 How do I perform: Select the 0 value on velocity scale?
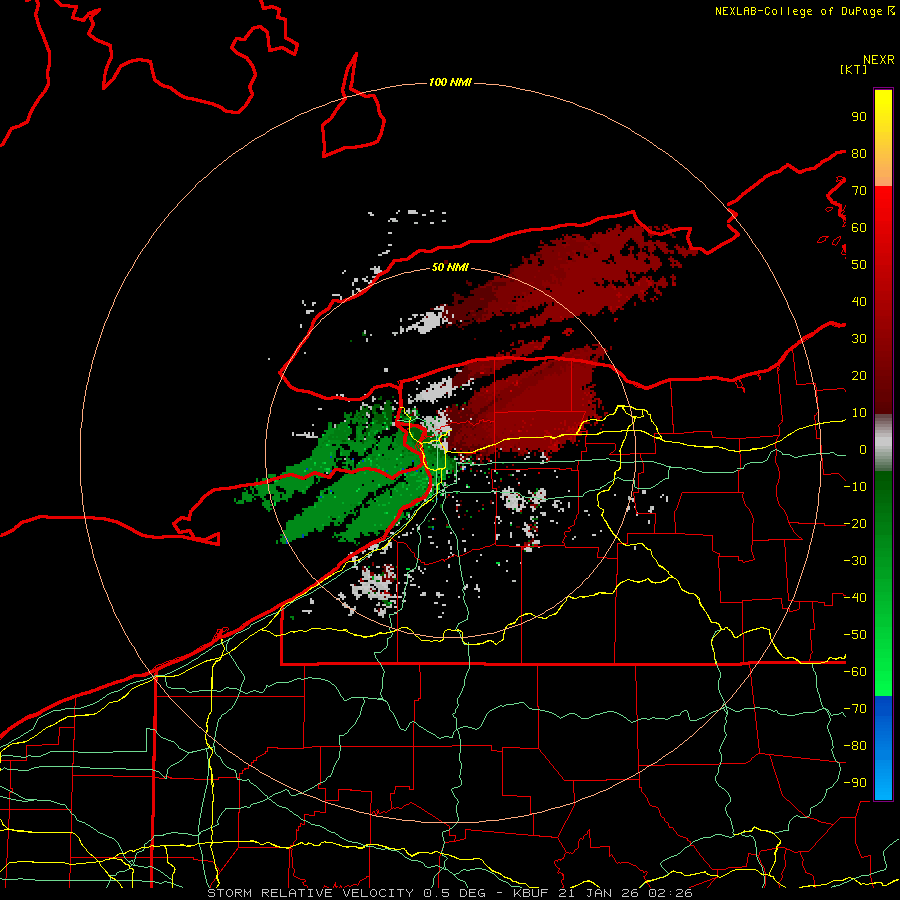[863, 450]
